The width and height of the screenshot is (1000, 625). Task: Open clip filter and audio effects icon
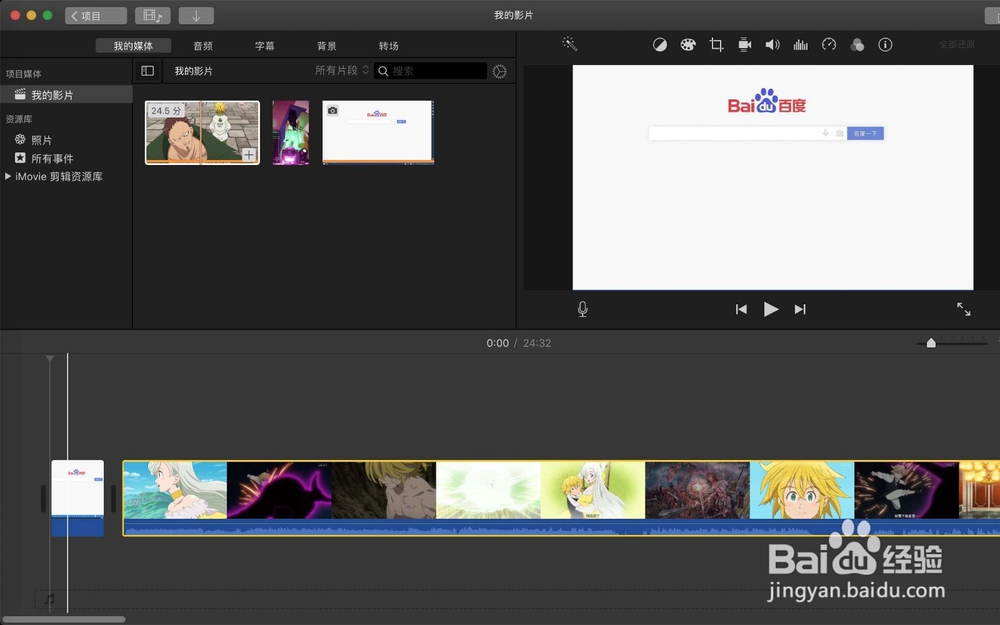click(x=857, y=45)
